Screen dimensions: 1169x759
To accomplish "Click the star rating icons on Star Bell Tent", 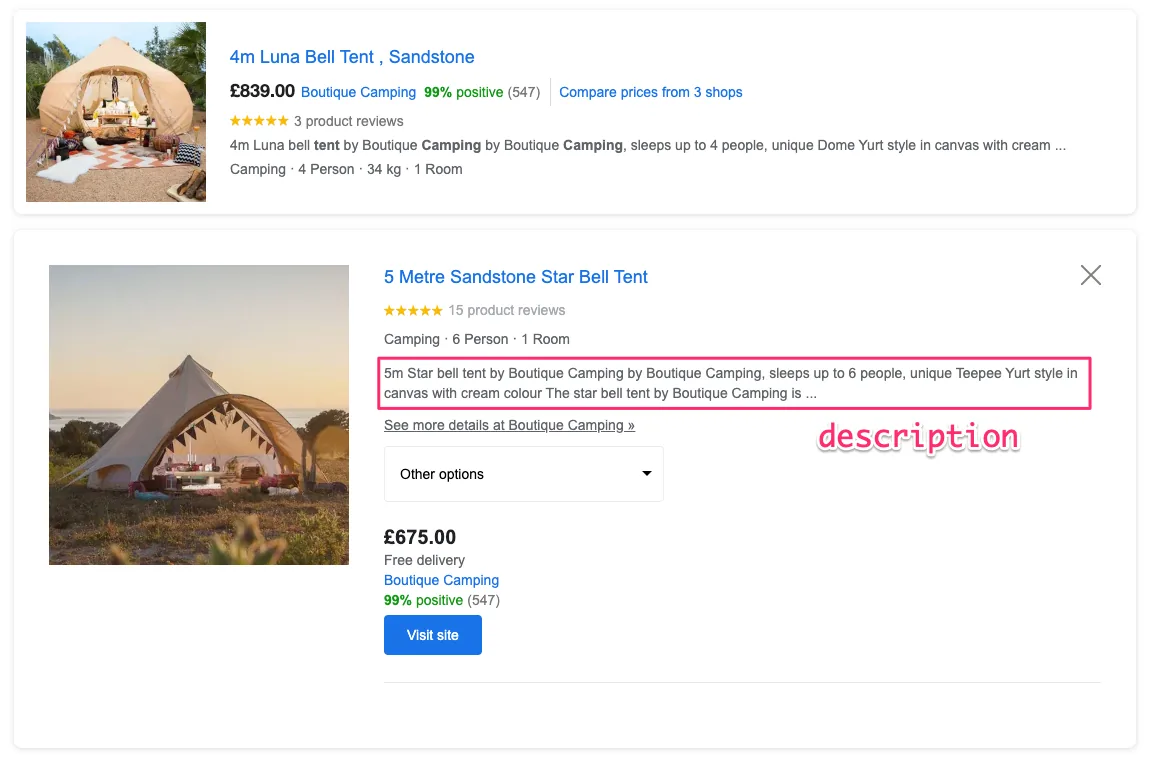I will [412, 310].
